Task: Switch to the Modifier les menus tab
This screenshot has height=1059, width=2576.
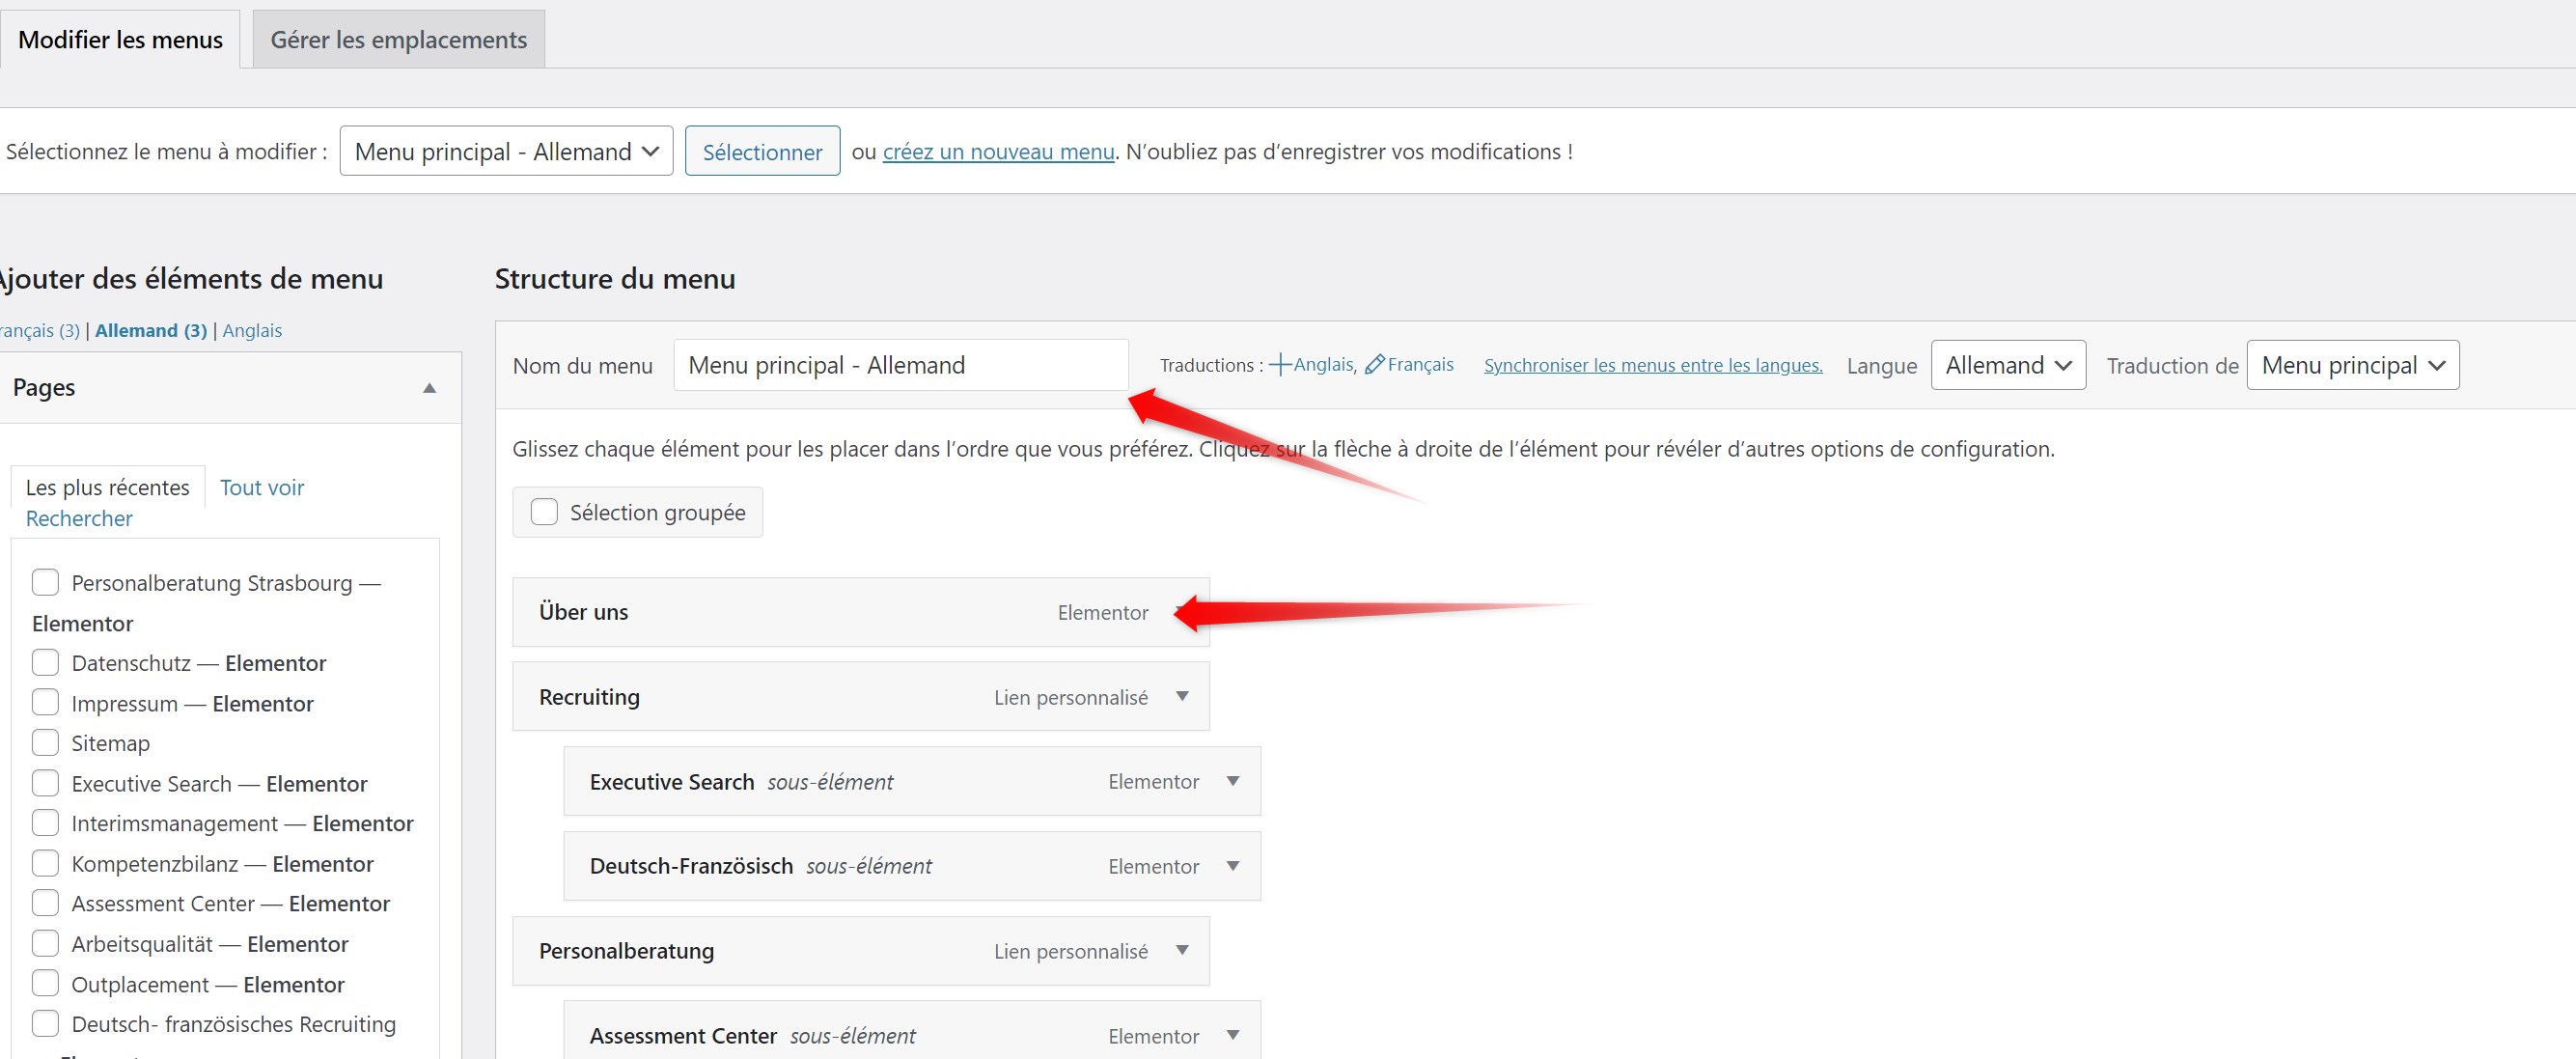Action: point(120,40)
